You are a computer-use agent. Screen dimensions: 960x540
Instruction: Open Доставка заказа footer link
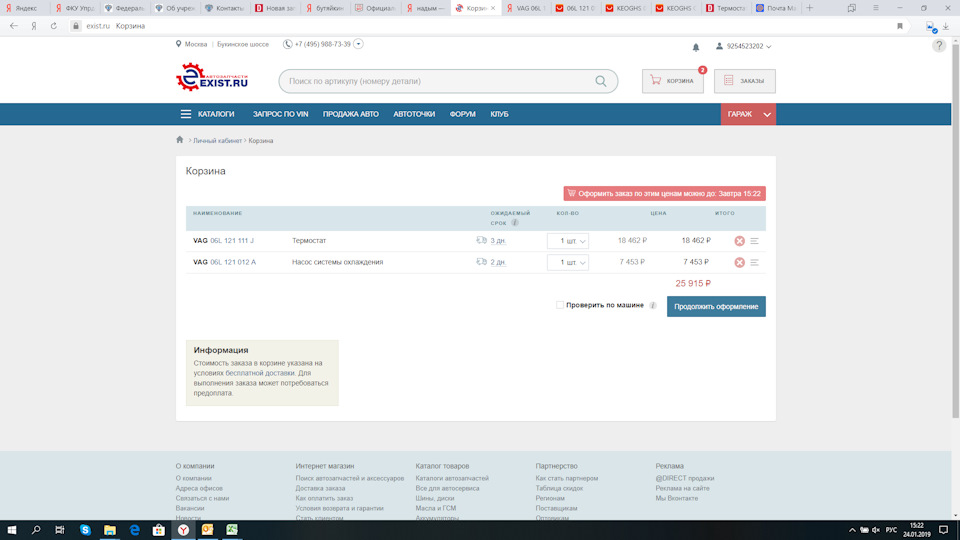pos(320,489)
